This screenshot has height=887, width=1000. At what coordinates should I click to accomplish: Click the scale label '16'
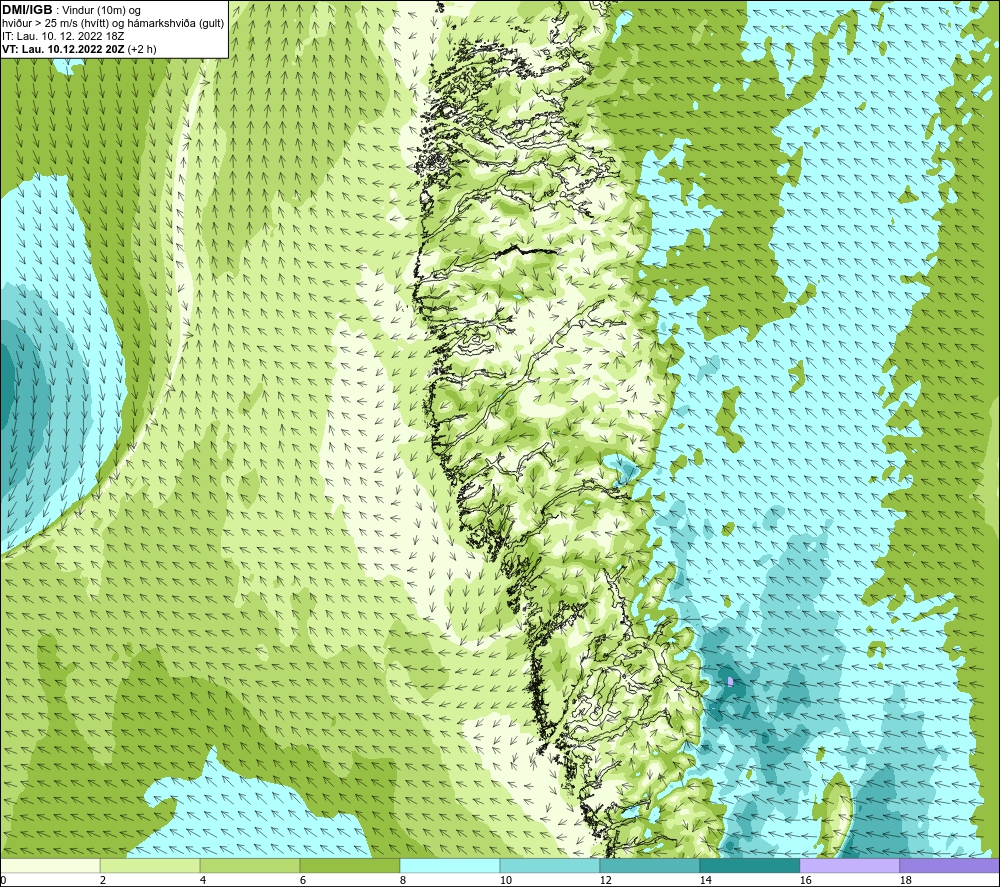(805, 881)
